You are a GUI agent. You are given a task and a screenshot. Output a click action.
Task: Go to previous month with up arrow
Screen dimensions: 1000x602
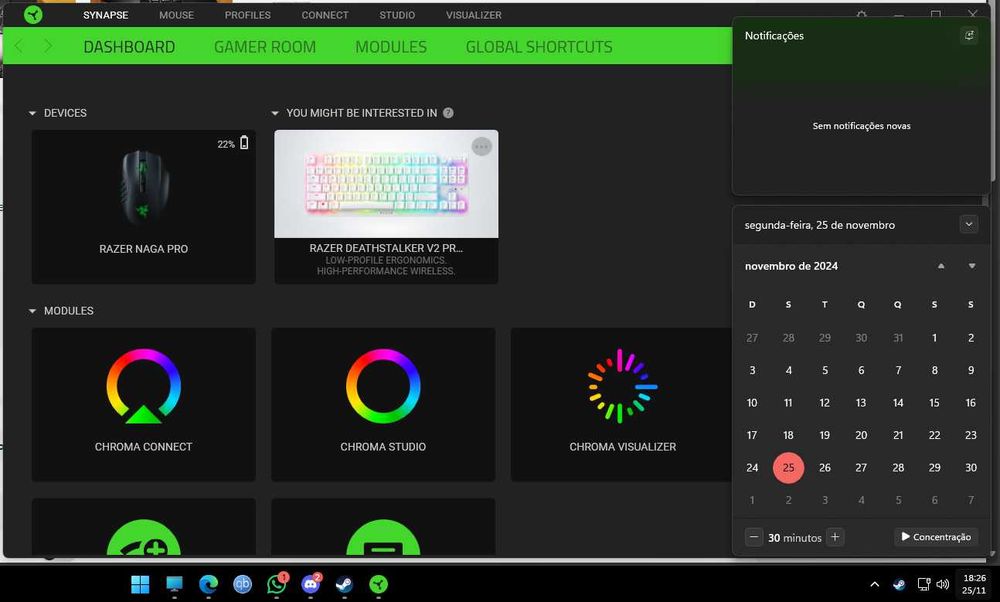click(x=941, y=266)
